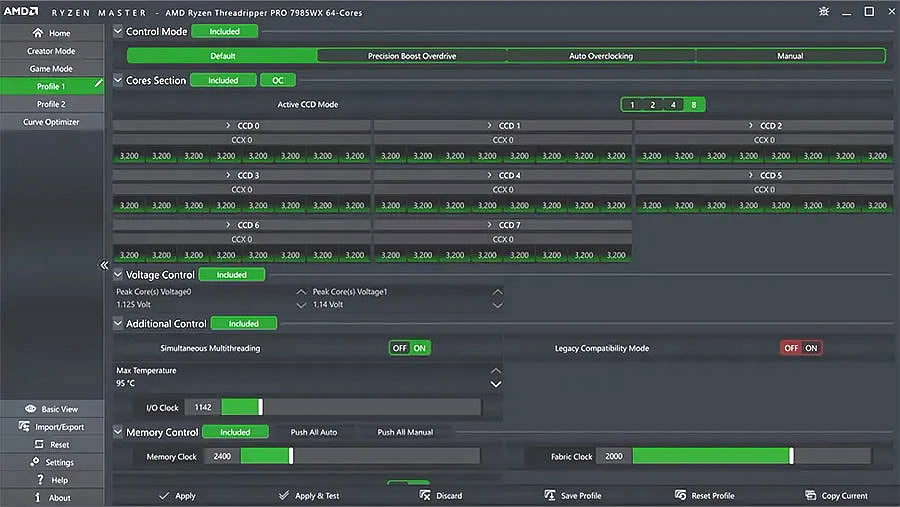The image size is (900, 507).
Task: Select Active CCD Mode 4
Action: (x=673, y=105)
